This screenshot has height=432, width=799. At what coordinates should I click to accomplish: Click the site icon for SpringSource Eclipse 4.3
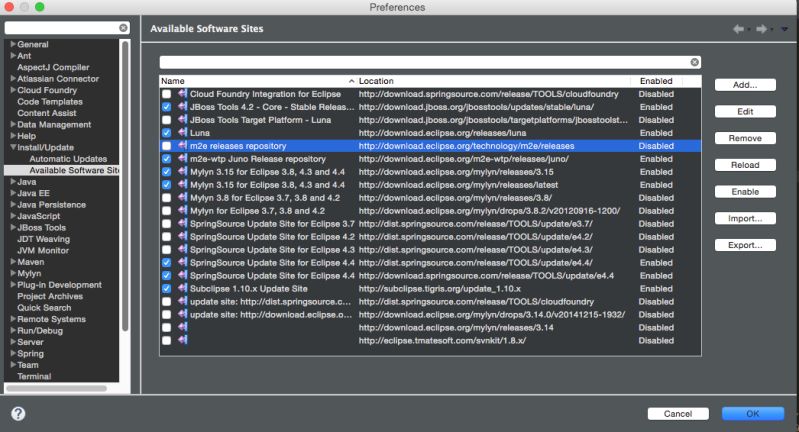[182, 250]
